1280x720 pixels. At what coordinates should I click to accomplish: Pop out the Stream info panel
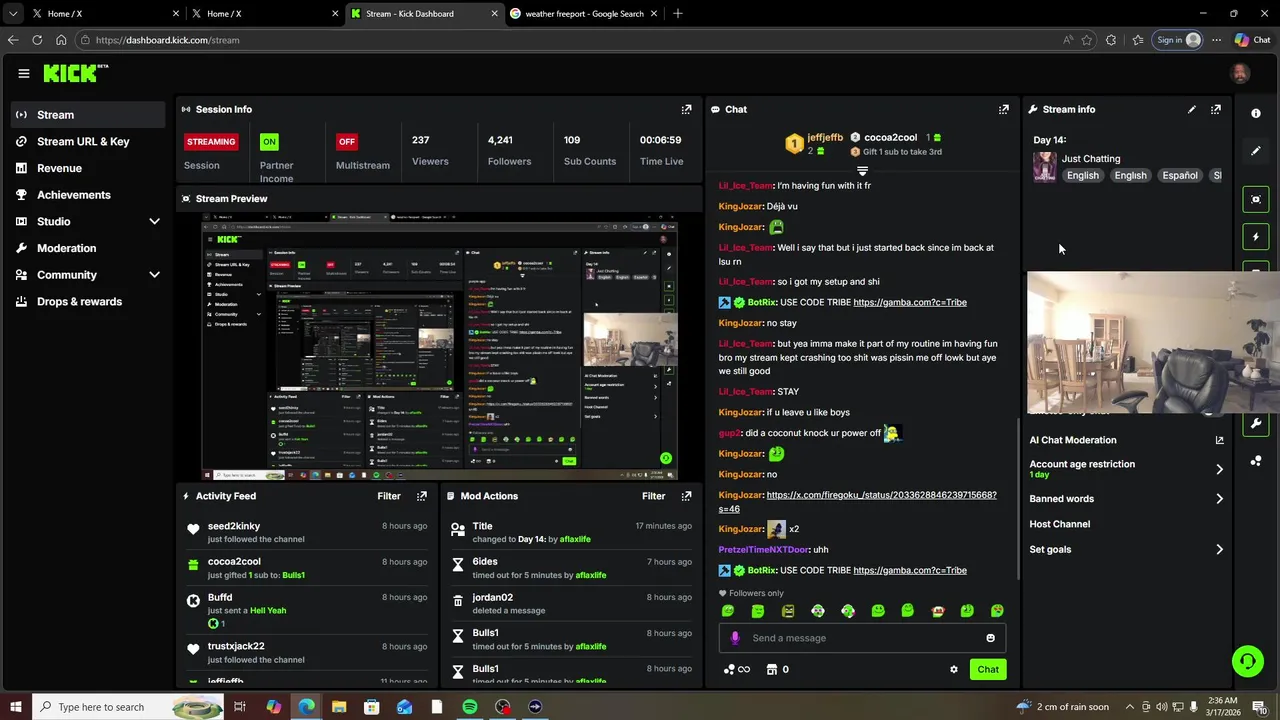[1216, 109]
